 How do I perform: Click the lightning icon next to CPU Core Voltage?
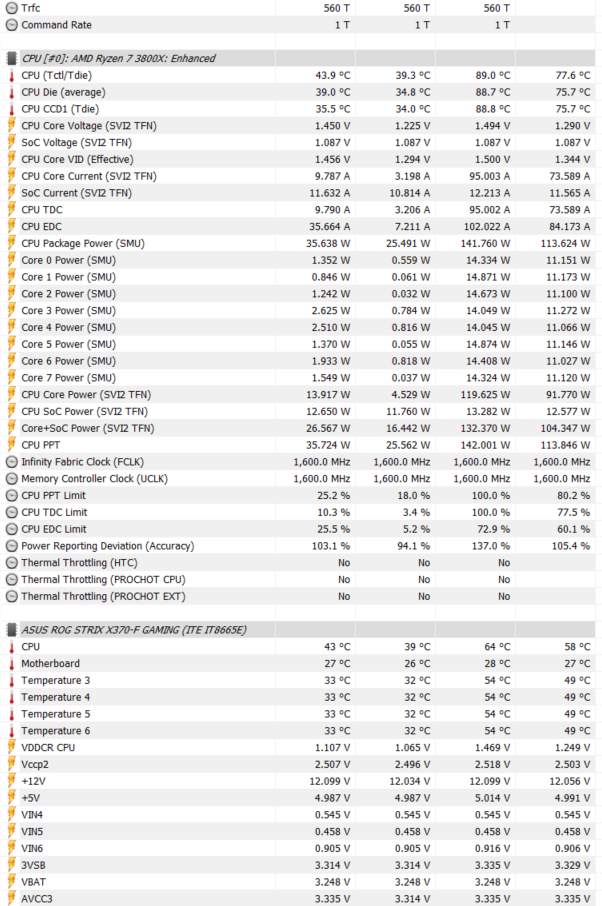point(11,126)
